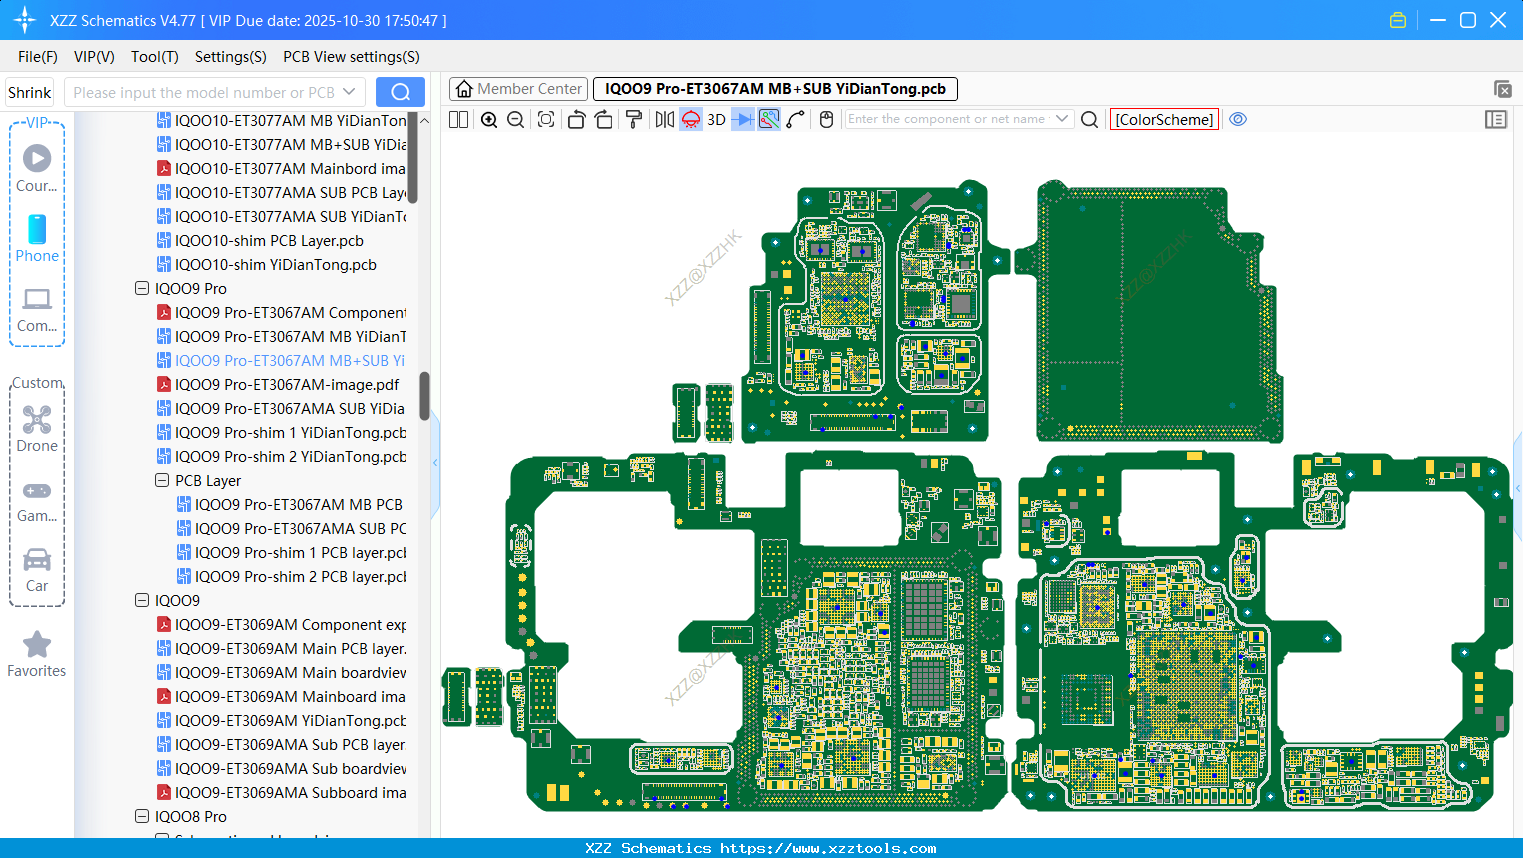
Task: Click the fit-to-screen icon in toolbar
Action: click(546, 120)
